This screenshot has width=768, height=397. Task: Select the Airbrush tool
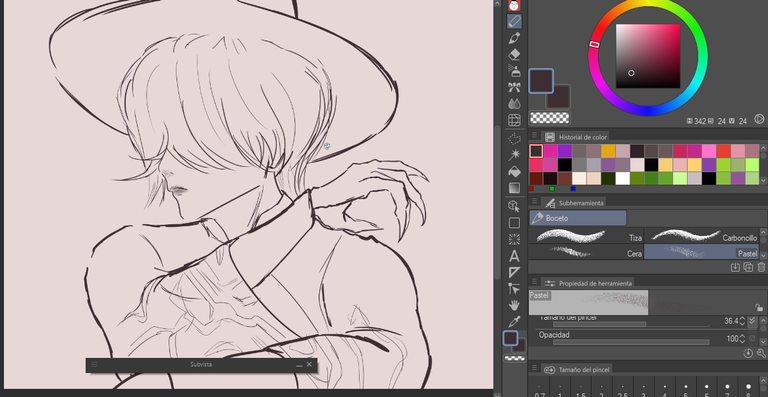(x=514, y=70)
